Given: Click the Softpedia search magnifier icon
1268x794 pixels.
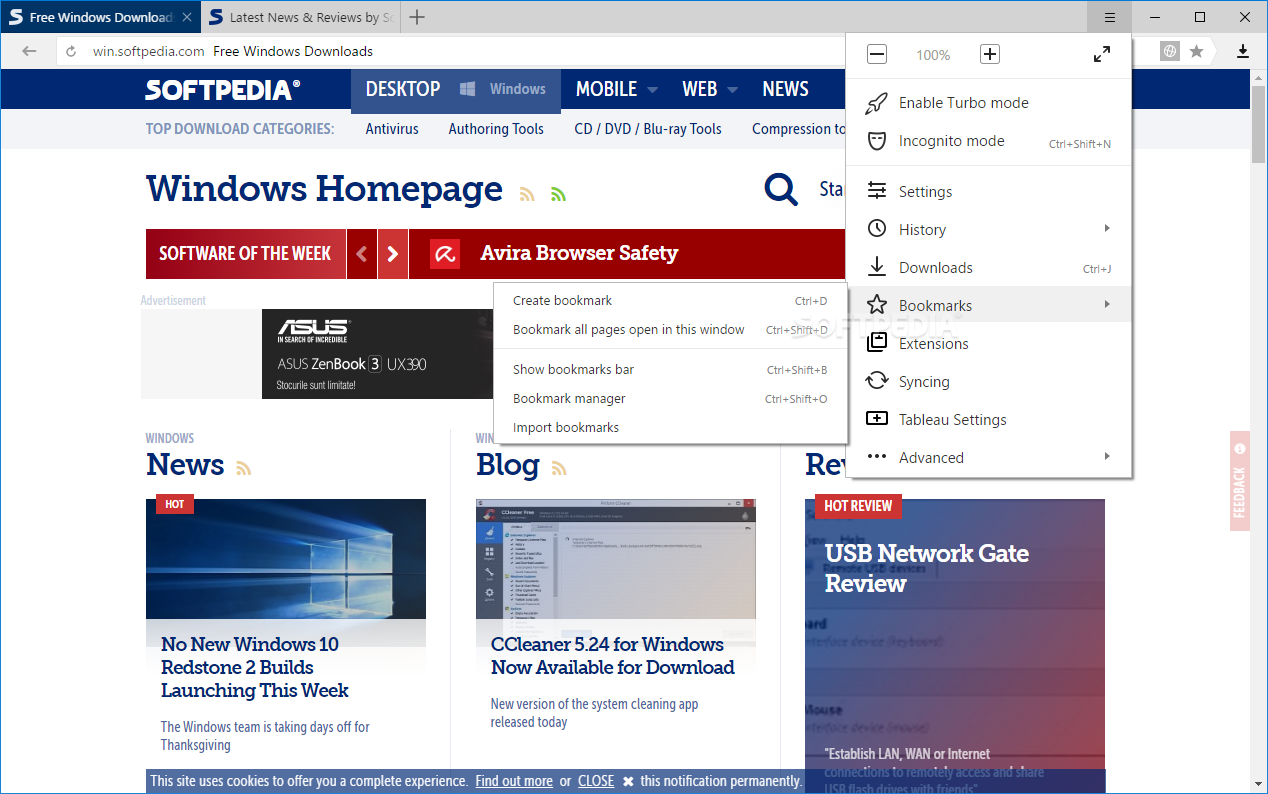Looking at the screenshot, I should pyautogui.click(x=780, y=188).
